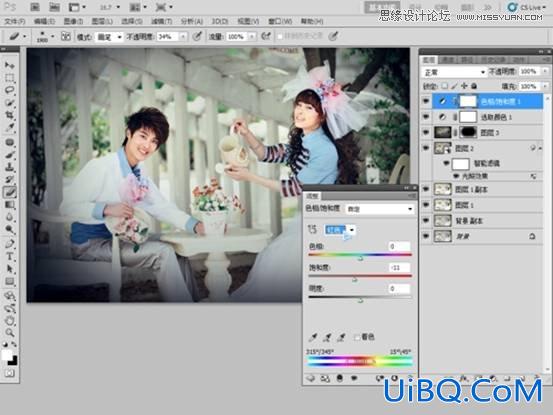
Task: Open the Hue/Saturation preset dropdown
Action: pos(379,209)
